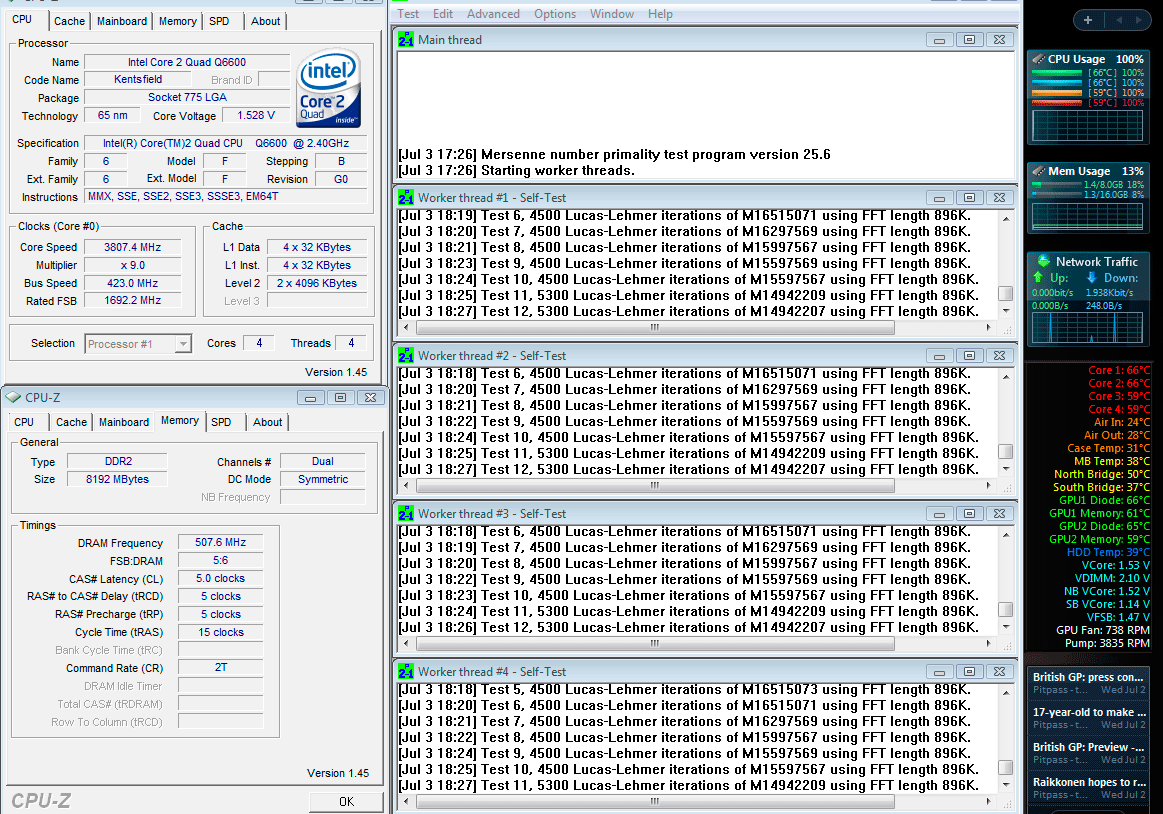Select About tab in the memory CPU-Z window

click(x=268, y=422)
